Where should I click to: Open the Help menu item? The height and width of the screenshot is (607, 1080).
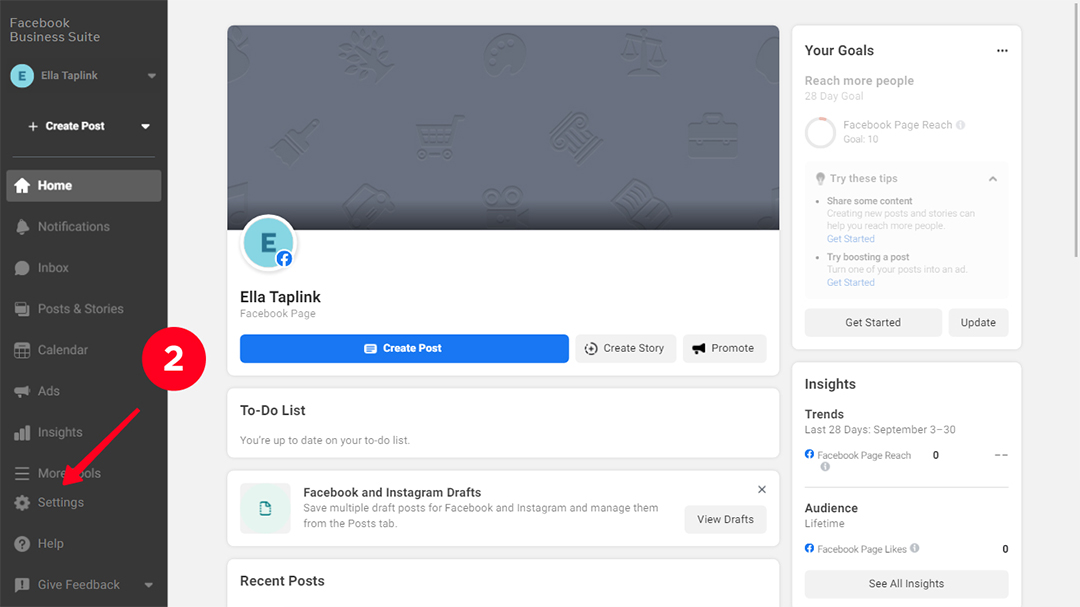click(x=83, y=544)
